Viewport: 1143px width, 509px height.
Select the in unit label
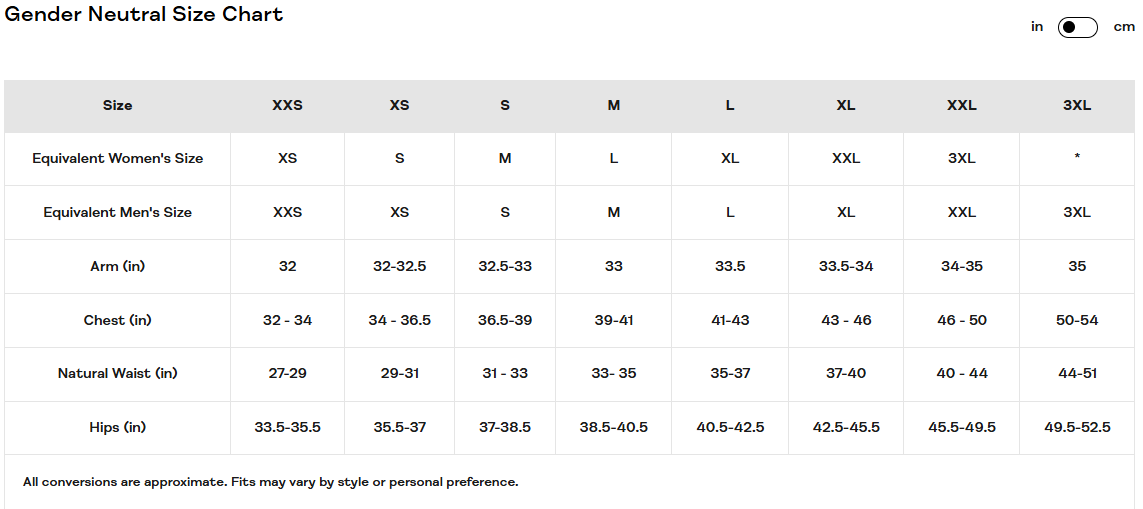[1037, 27]
